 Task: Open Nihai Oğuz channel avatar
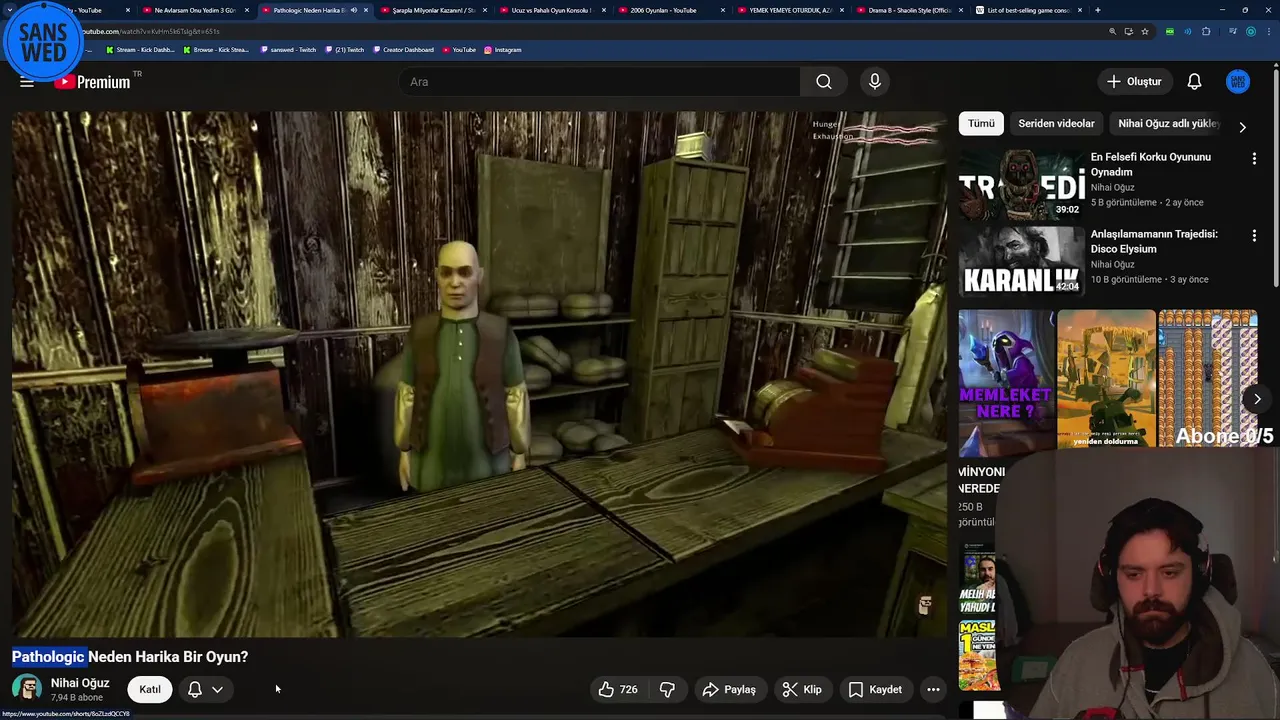point(27,689)
